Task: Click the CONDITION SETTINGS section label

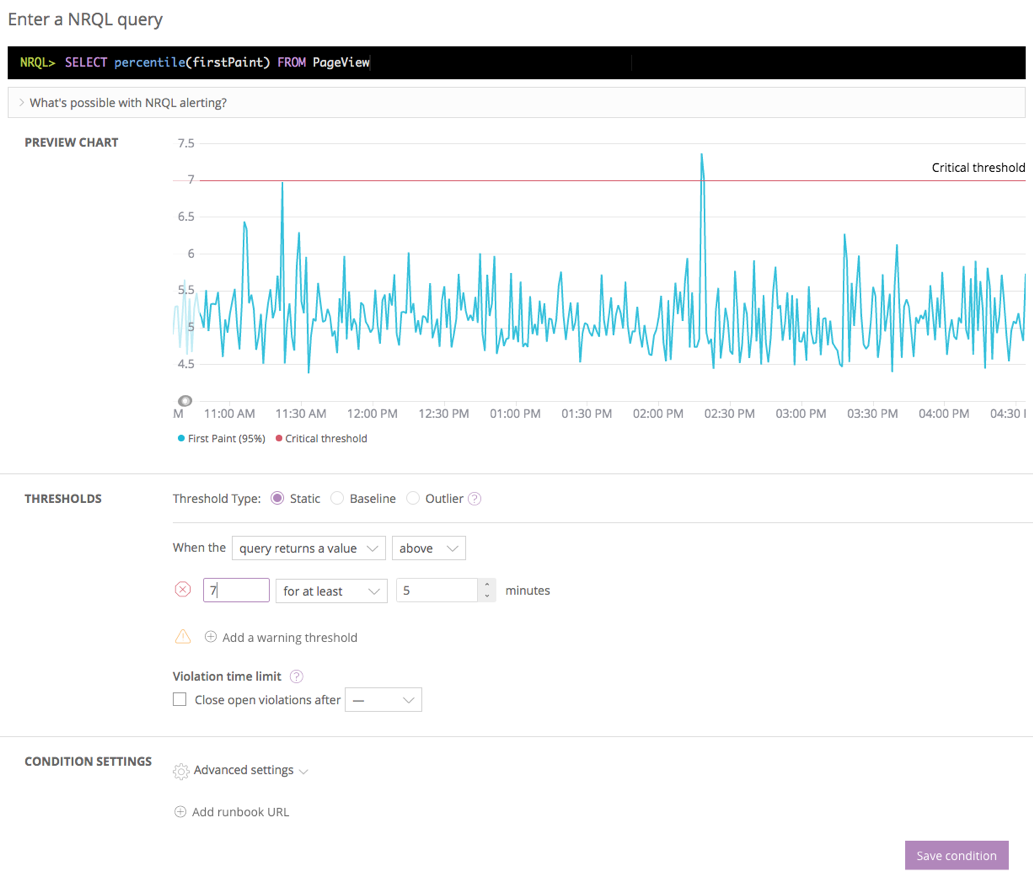Action: pyautogui.click(x=88, y=761)
